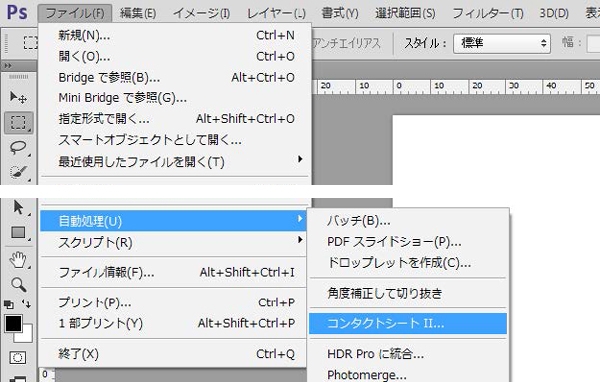Open the フィルター(T) menu
This screenshot has width=600, height=382.
click(x=488, y=13)
